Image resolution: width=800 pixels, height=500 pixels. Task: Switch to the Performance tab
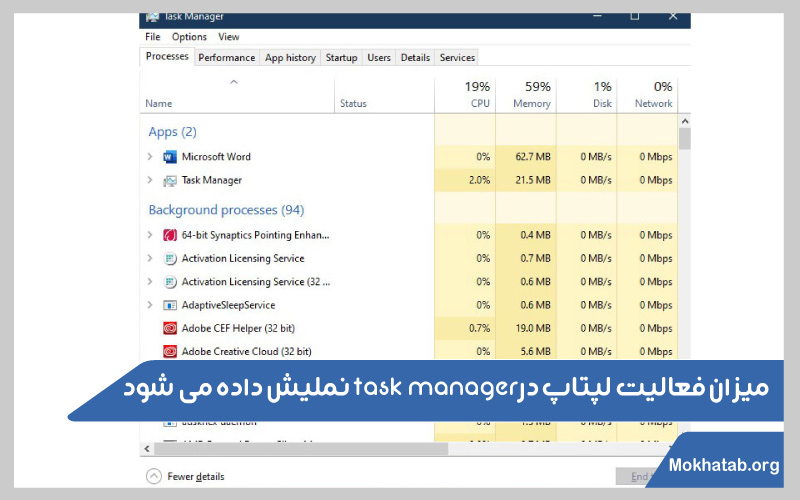coord(227,58)
